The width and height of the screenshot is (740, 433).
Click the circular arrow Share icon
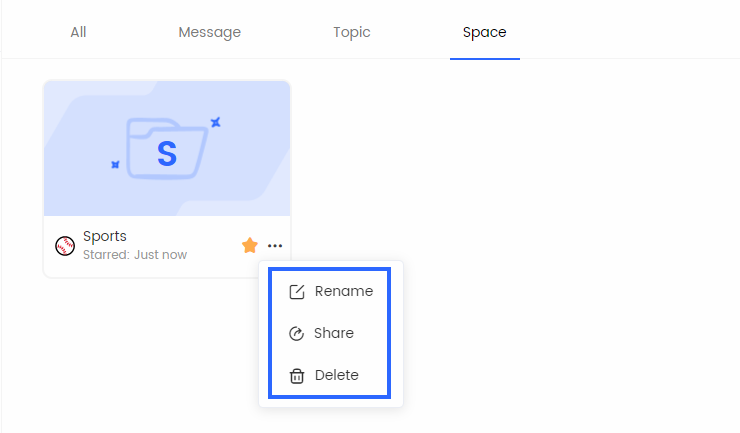tap(296, 334)
